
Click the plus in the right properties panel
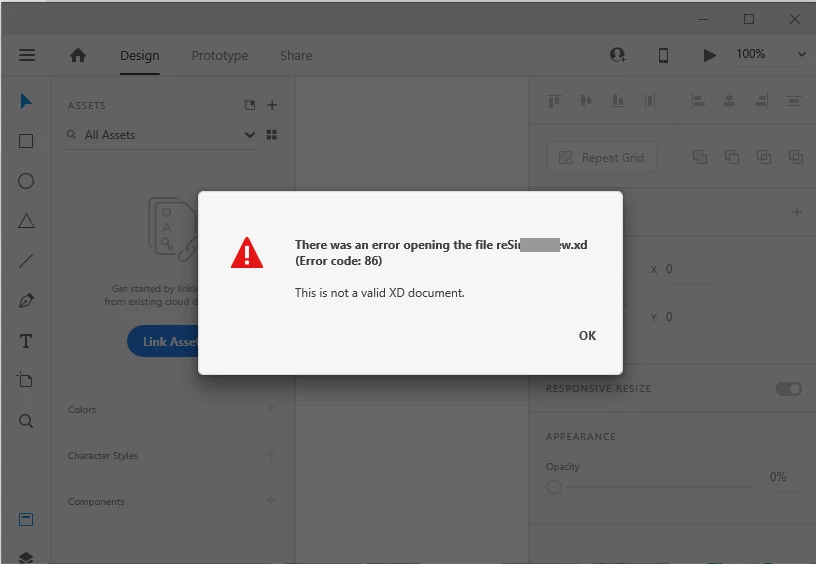[x=797, y=212]
